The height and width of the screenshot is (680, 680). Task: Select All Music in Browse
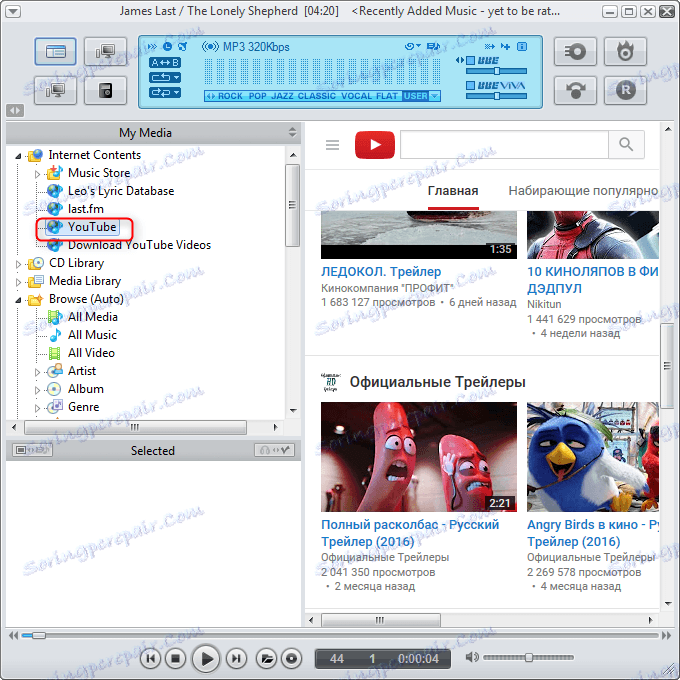click(x=92, y=335)
